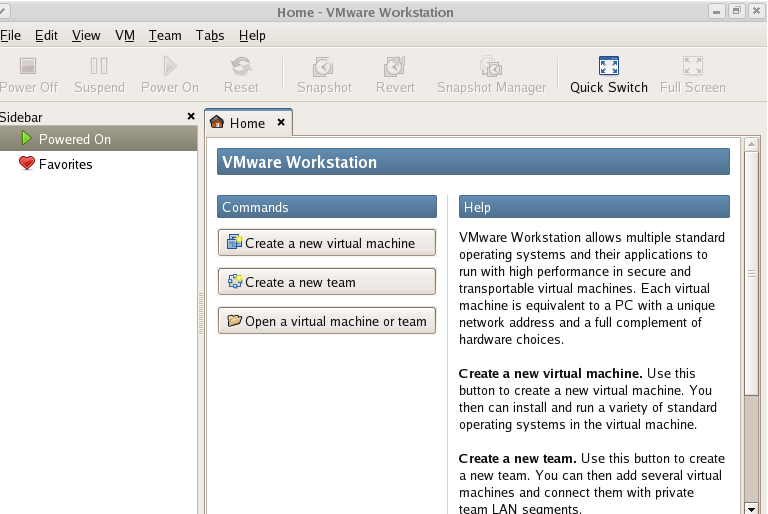Click the Reset toolbar icon
768x514 pixels.
pyautogui.click(x=241, y=66)
